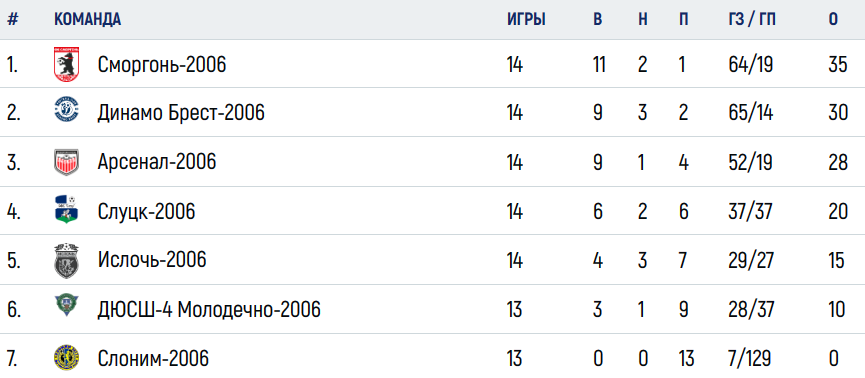Go to the Ислочь-2006 team page
Screen dimensions: 865x378
tap(152, 259)
